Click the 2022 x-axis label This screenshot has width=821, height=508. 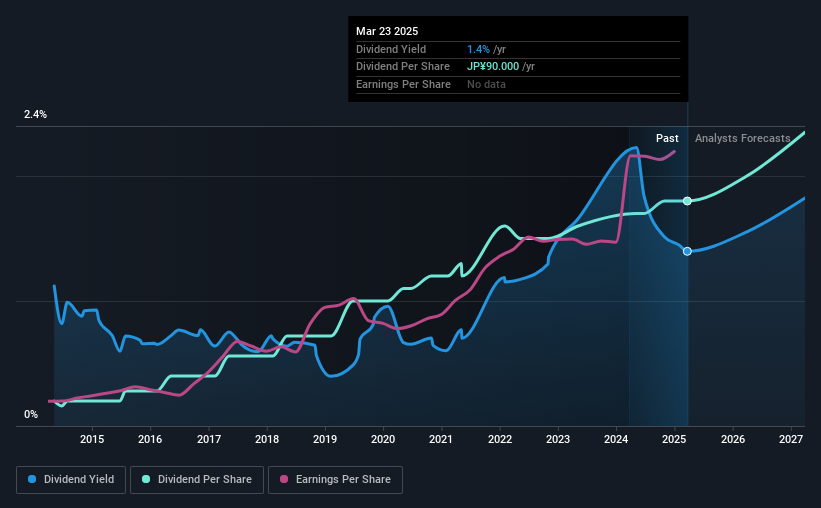(x=500, y=439)
